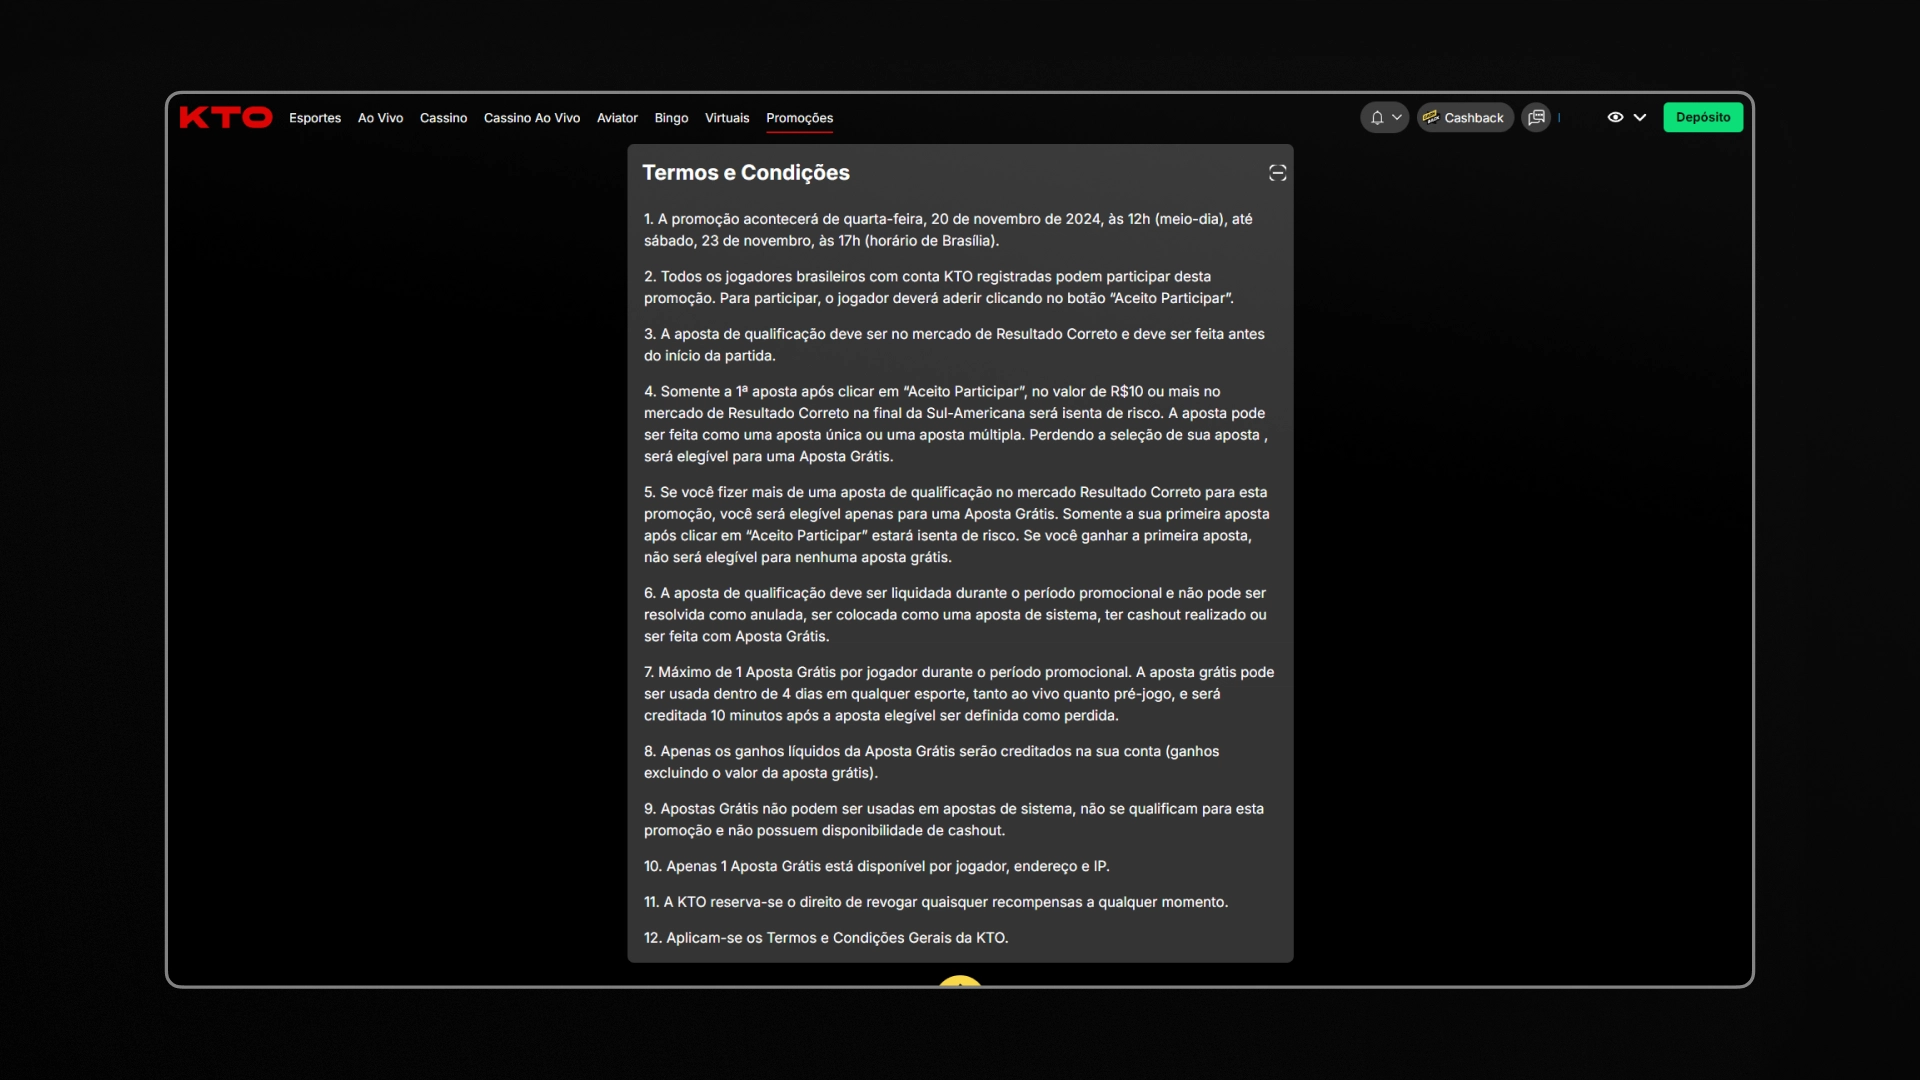Open the Virtuais menu item

tap(727, 118)
